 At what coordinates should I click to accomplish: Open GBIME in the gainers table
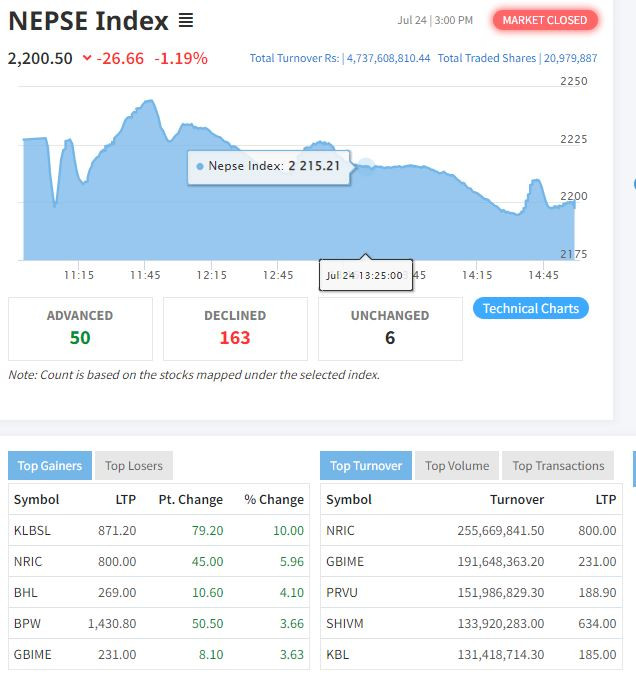coord(33,655)
